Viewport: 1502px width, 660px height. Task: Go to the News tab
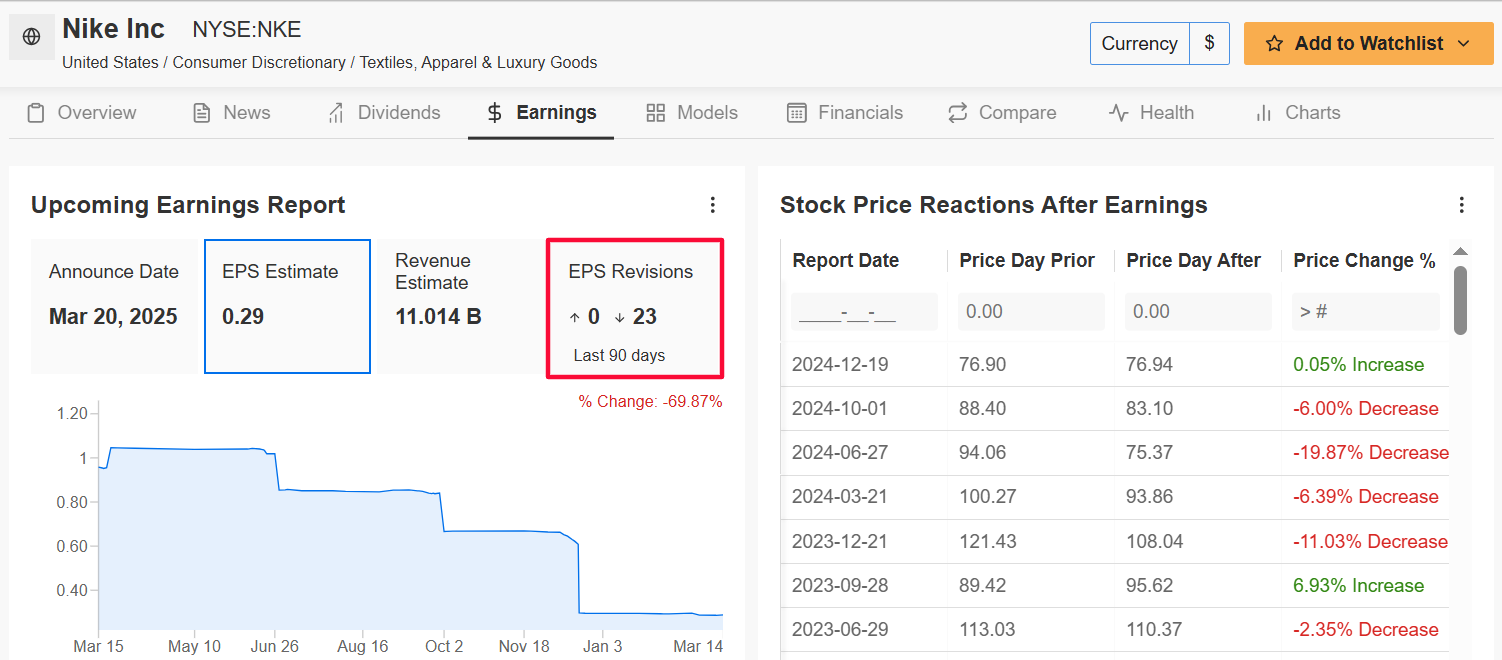232,113
